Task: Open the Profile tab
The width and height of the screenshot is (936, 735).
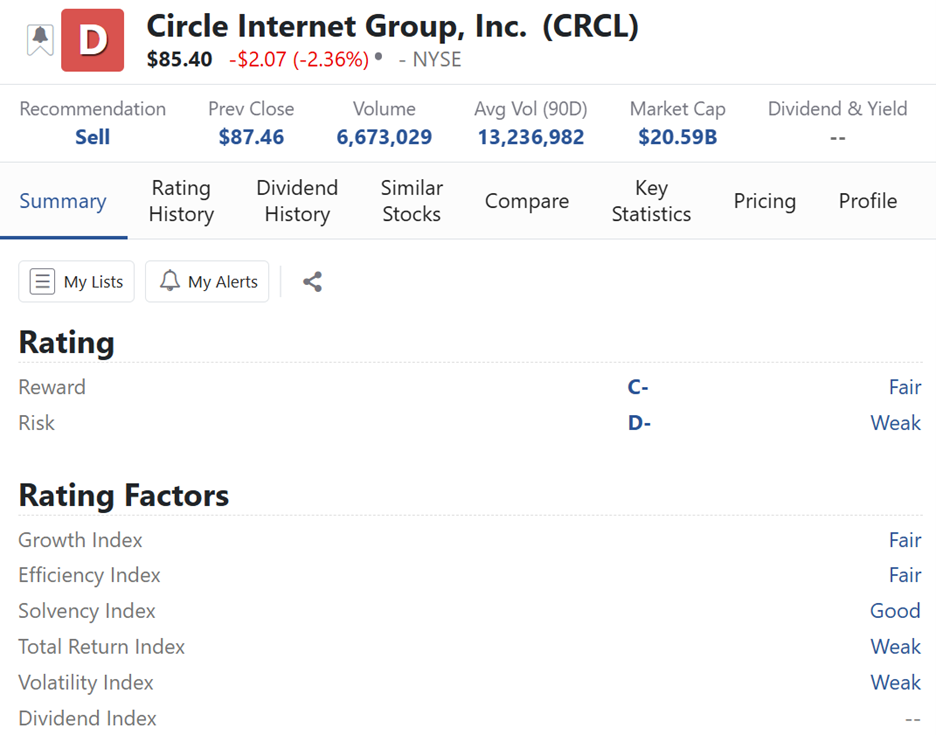Action: point(867,201)
